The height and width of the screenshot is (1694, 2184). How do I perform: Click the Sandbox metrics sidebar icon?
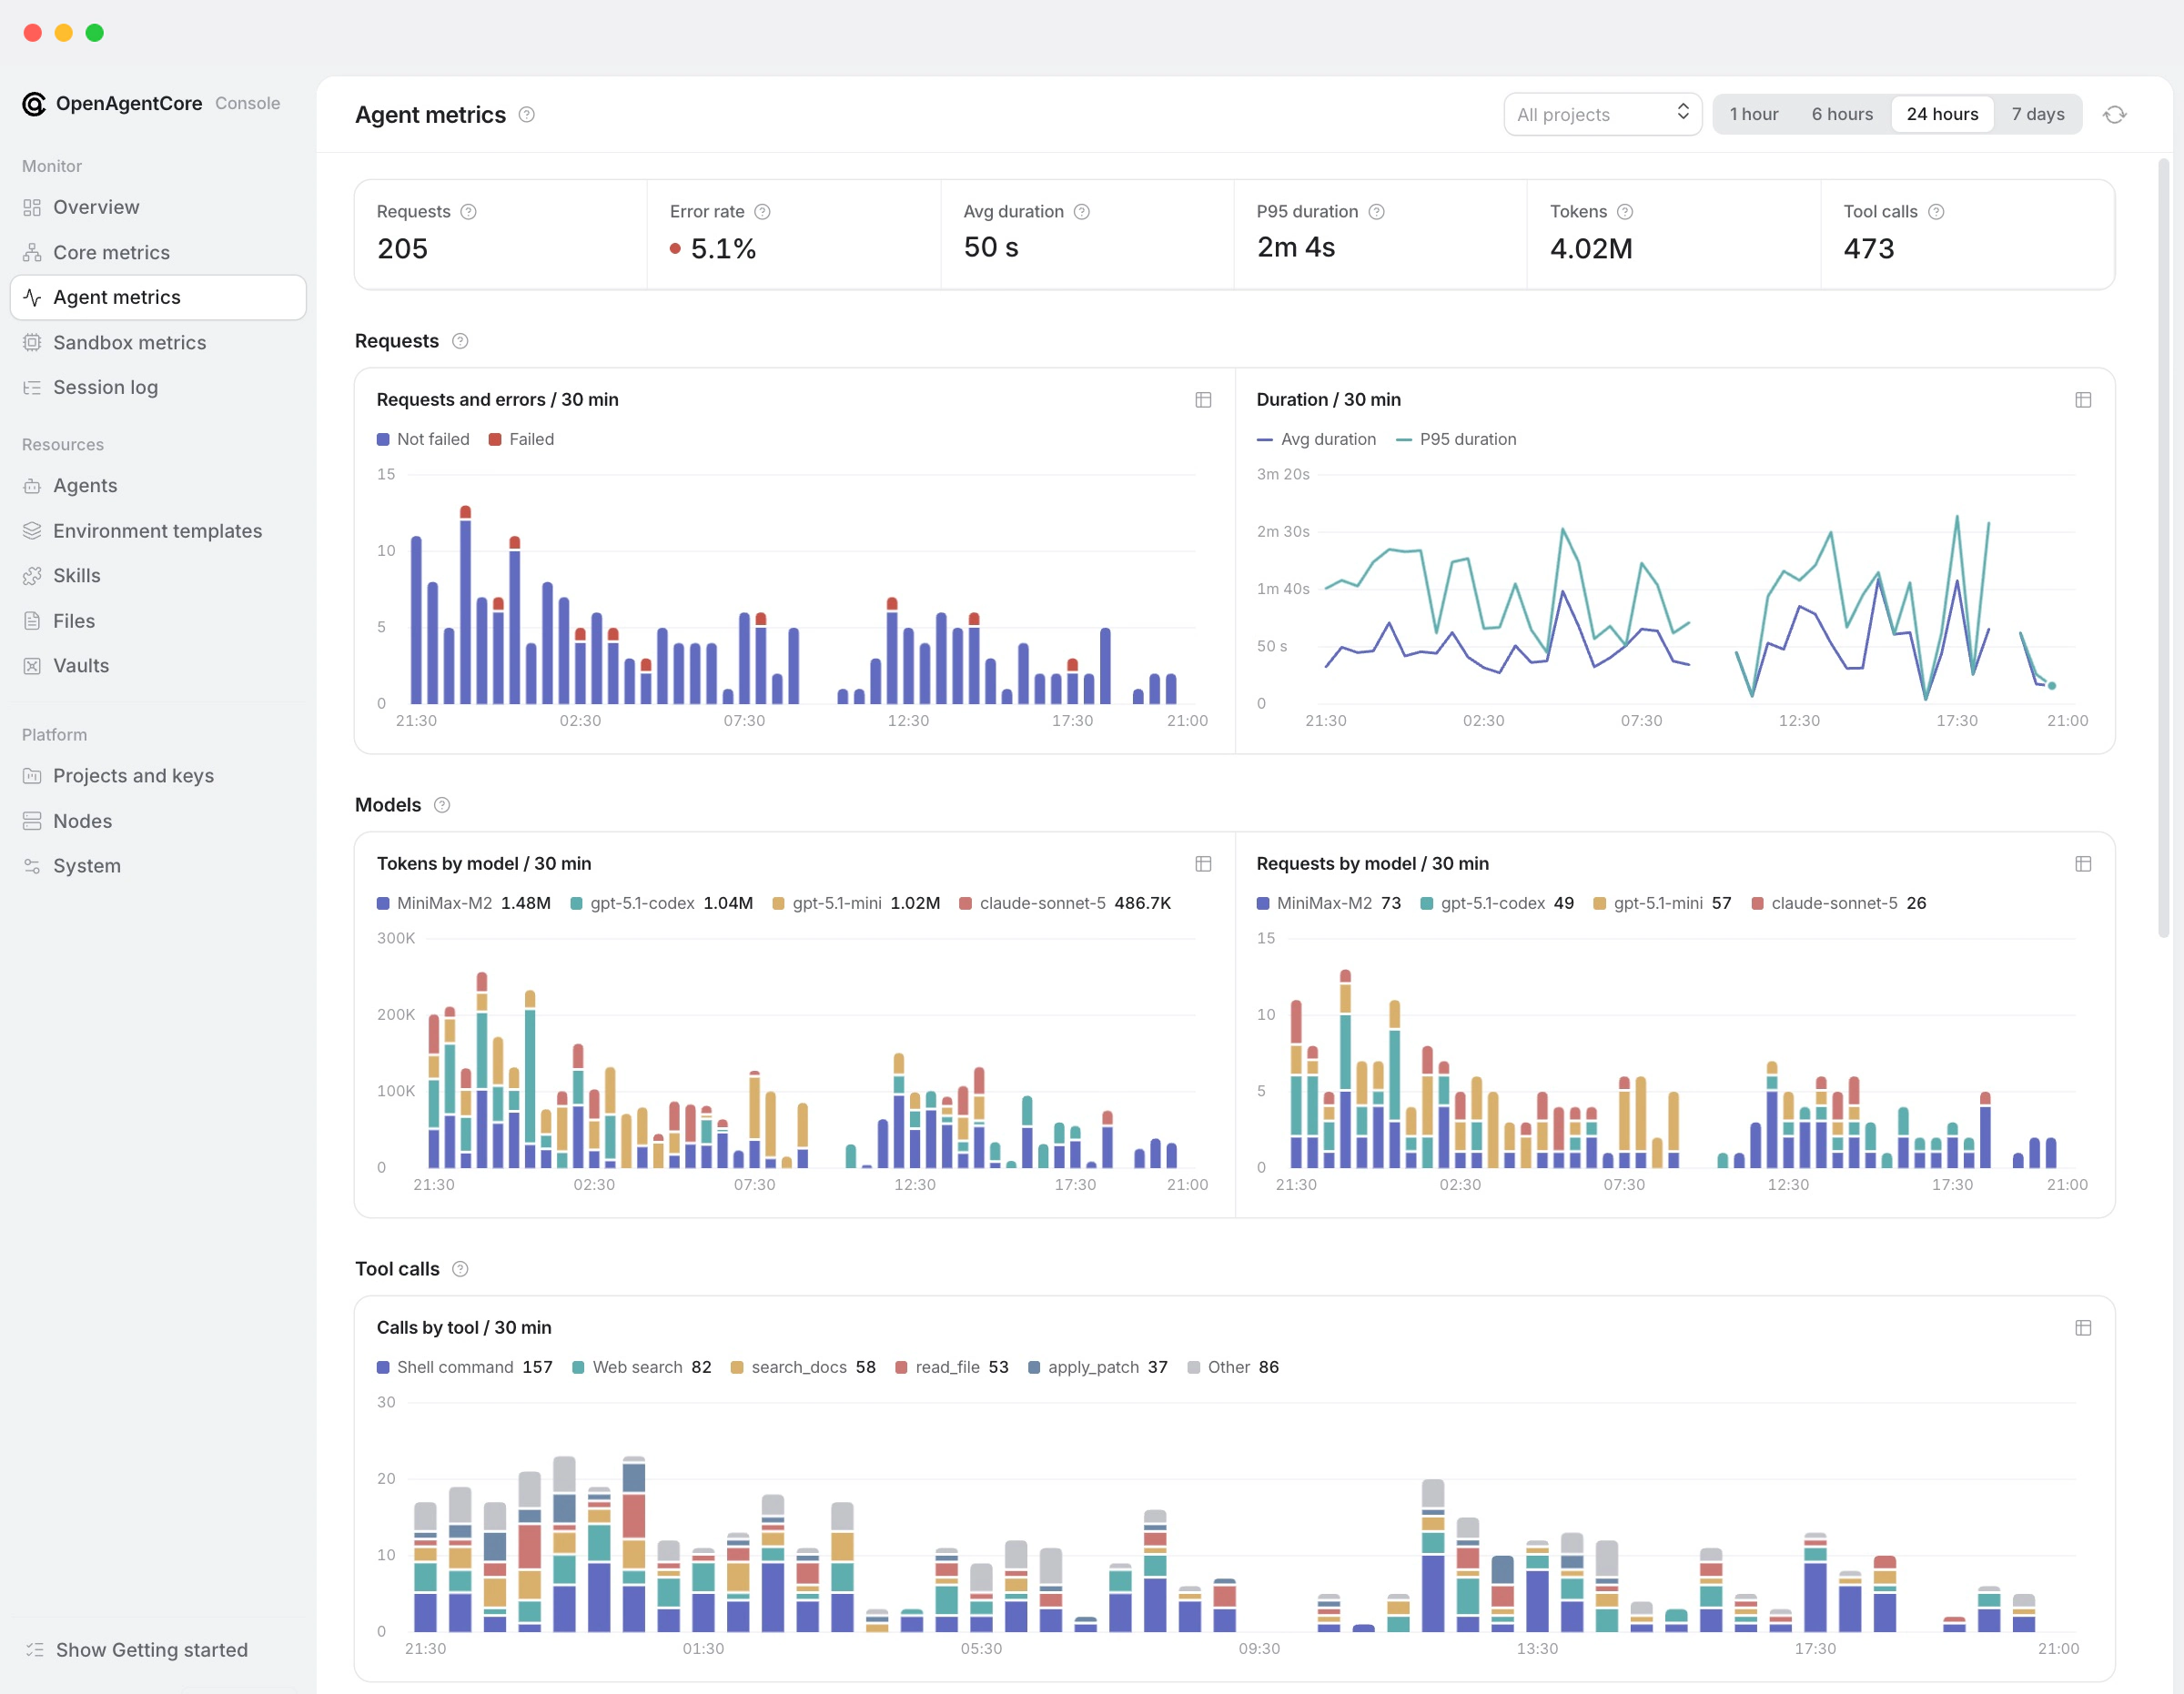click(x=32, y=343)
